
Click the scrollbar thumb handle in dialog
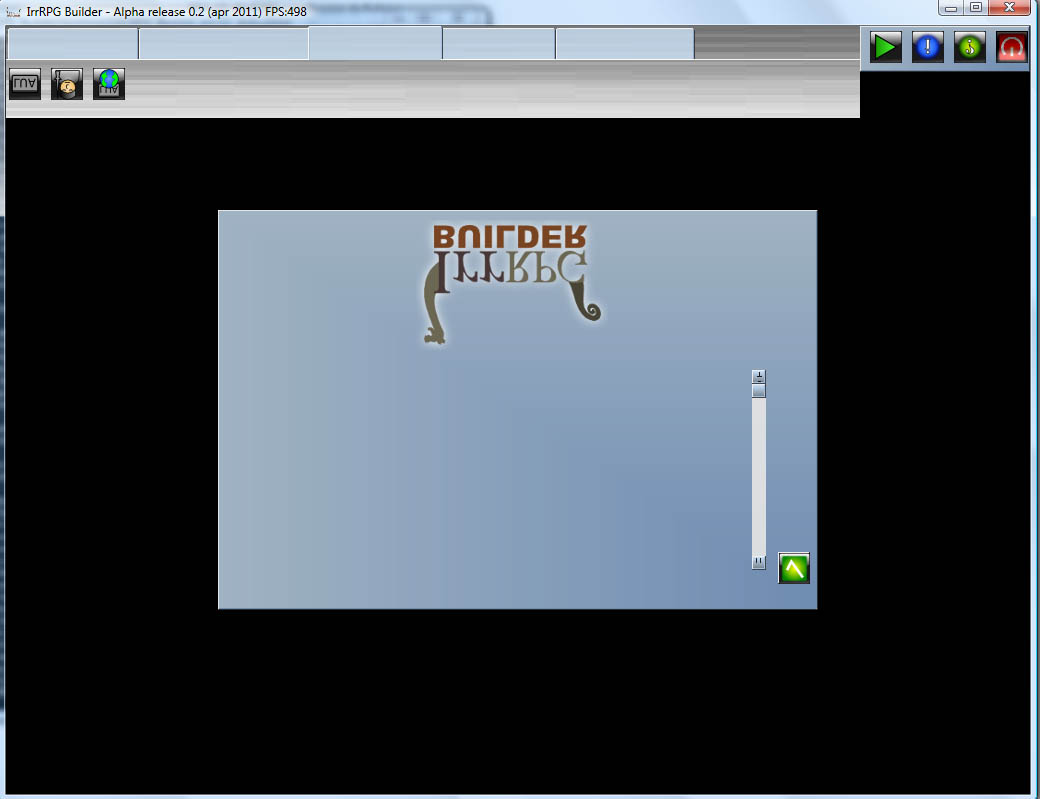click(x=759, y=391)
